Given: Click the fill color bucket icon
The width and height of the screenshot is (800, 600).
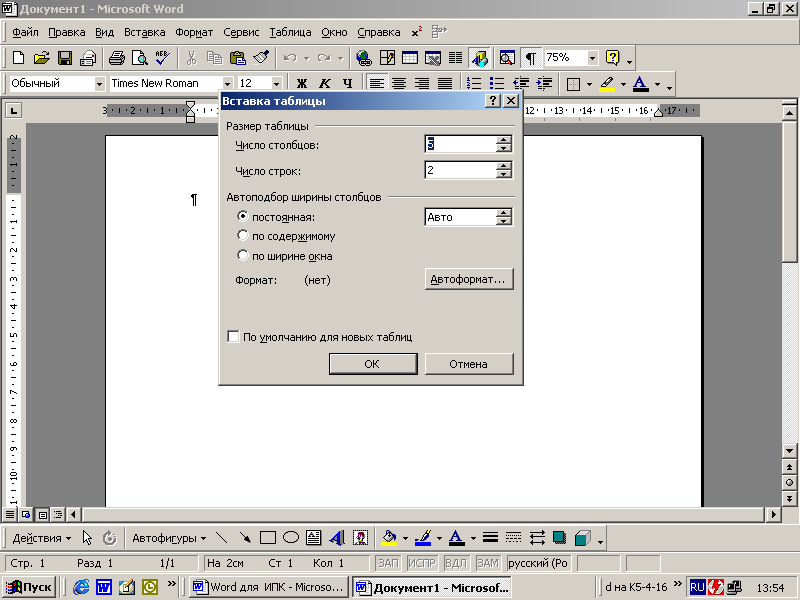Looking at the screenshot, I should tap(389, 538).
